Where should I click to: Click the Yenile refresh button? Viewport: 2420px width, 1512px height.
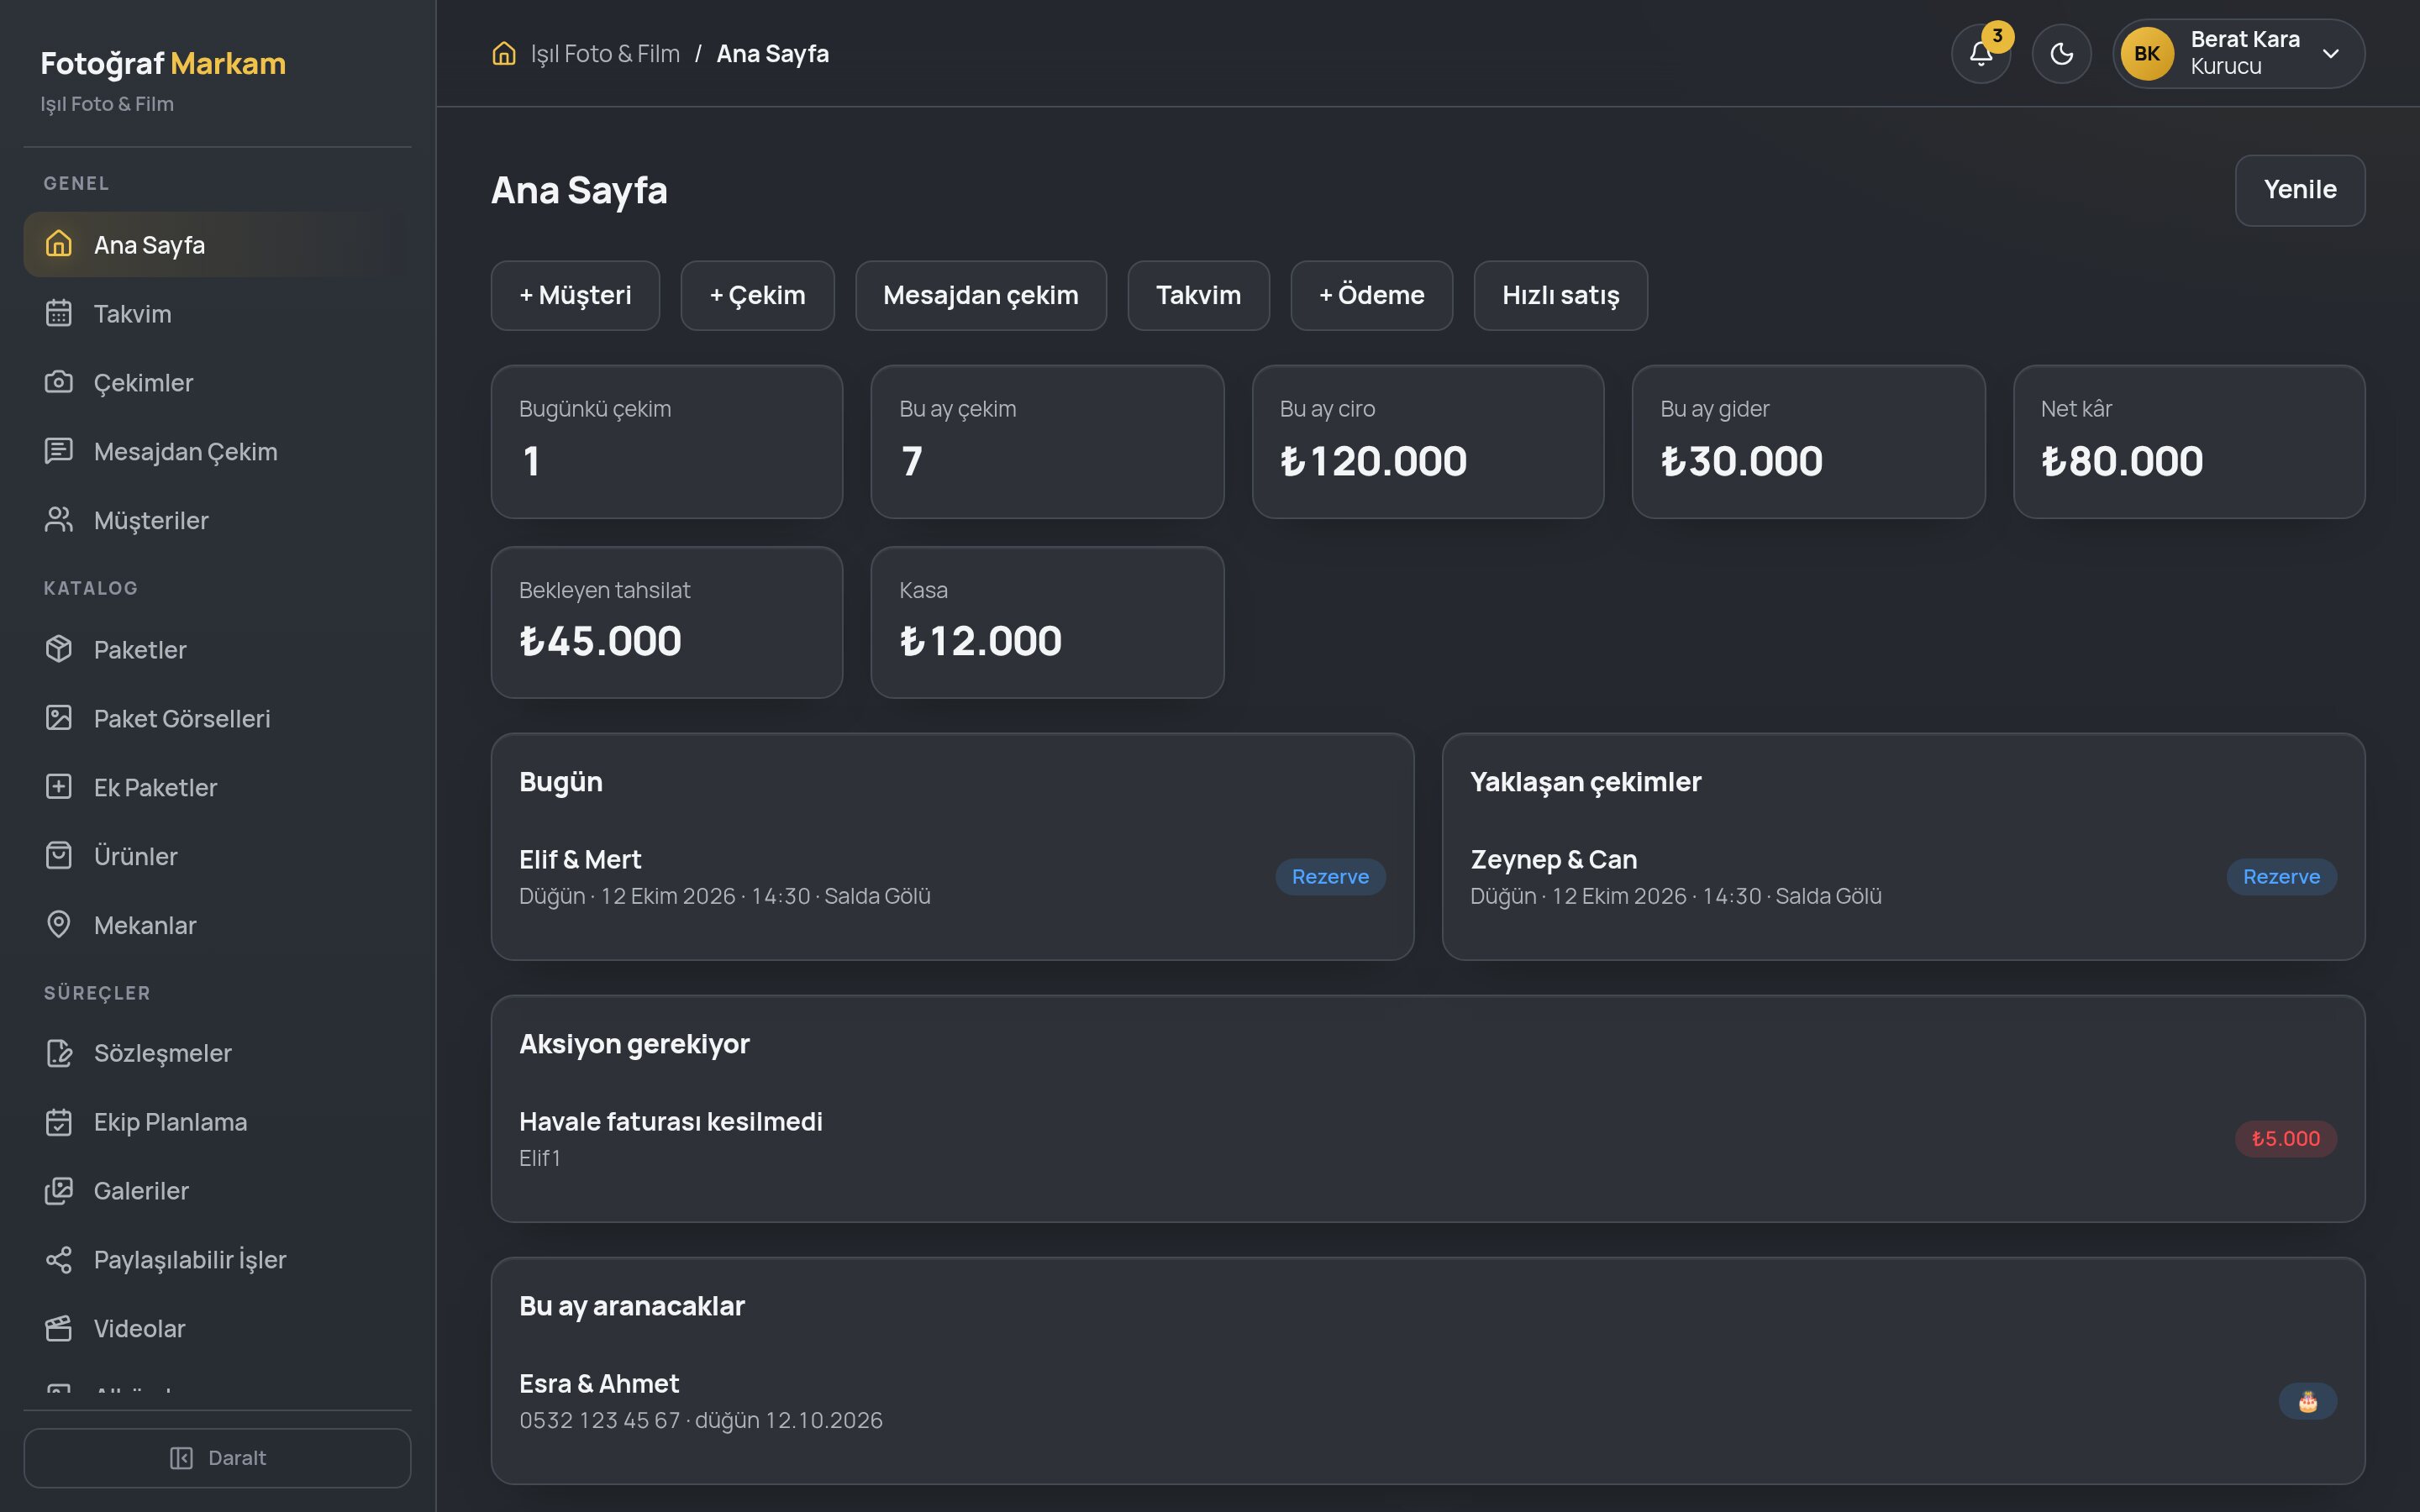pos(2299,190)
